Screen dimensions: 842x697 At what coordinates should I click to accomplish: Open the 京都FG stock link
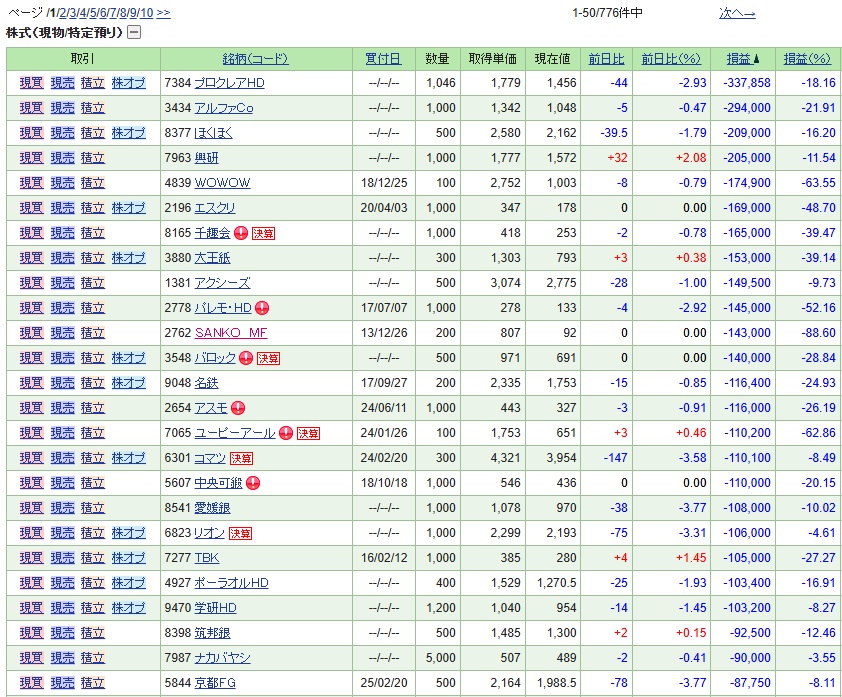pyautogui.click(x=215, y=683)
